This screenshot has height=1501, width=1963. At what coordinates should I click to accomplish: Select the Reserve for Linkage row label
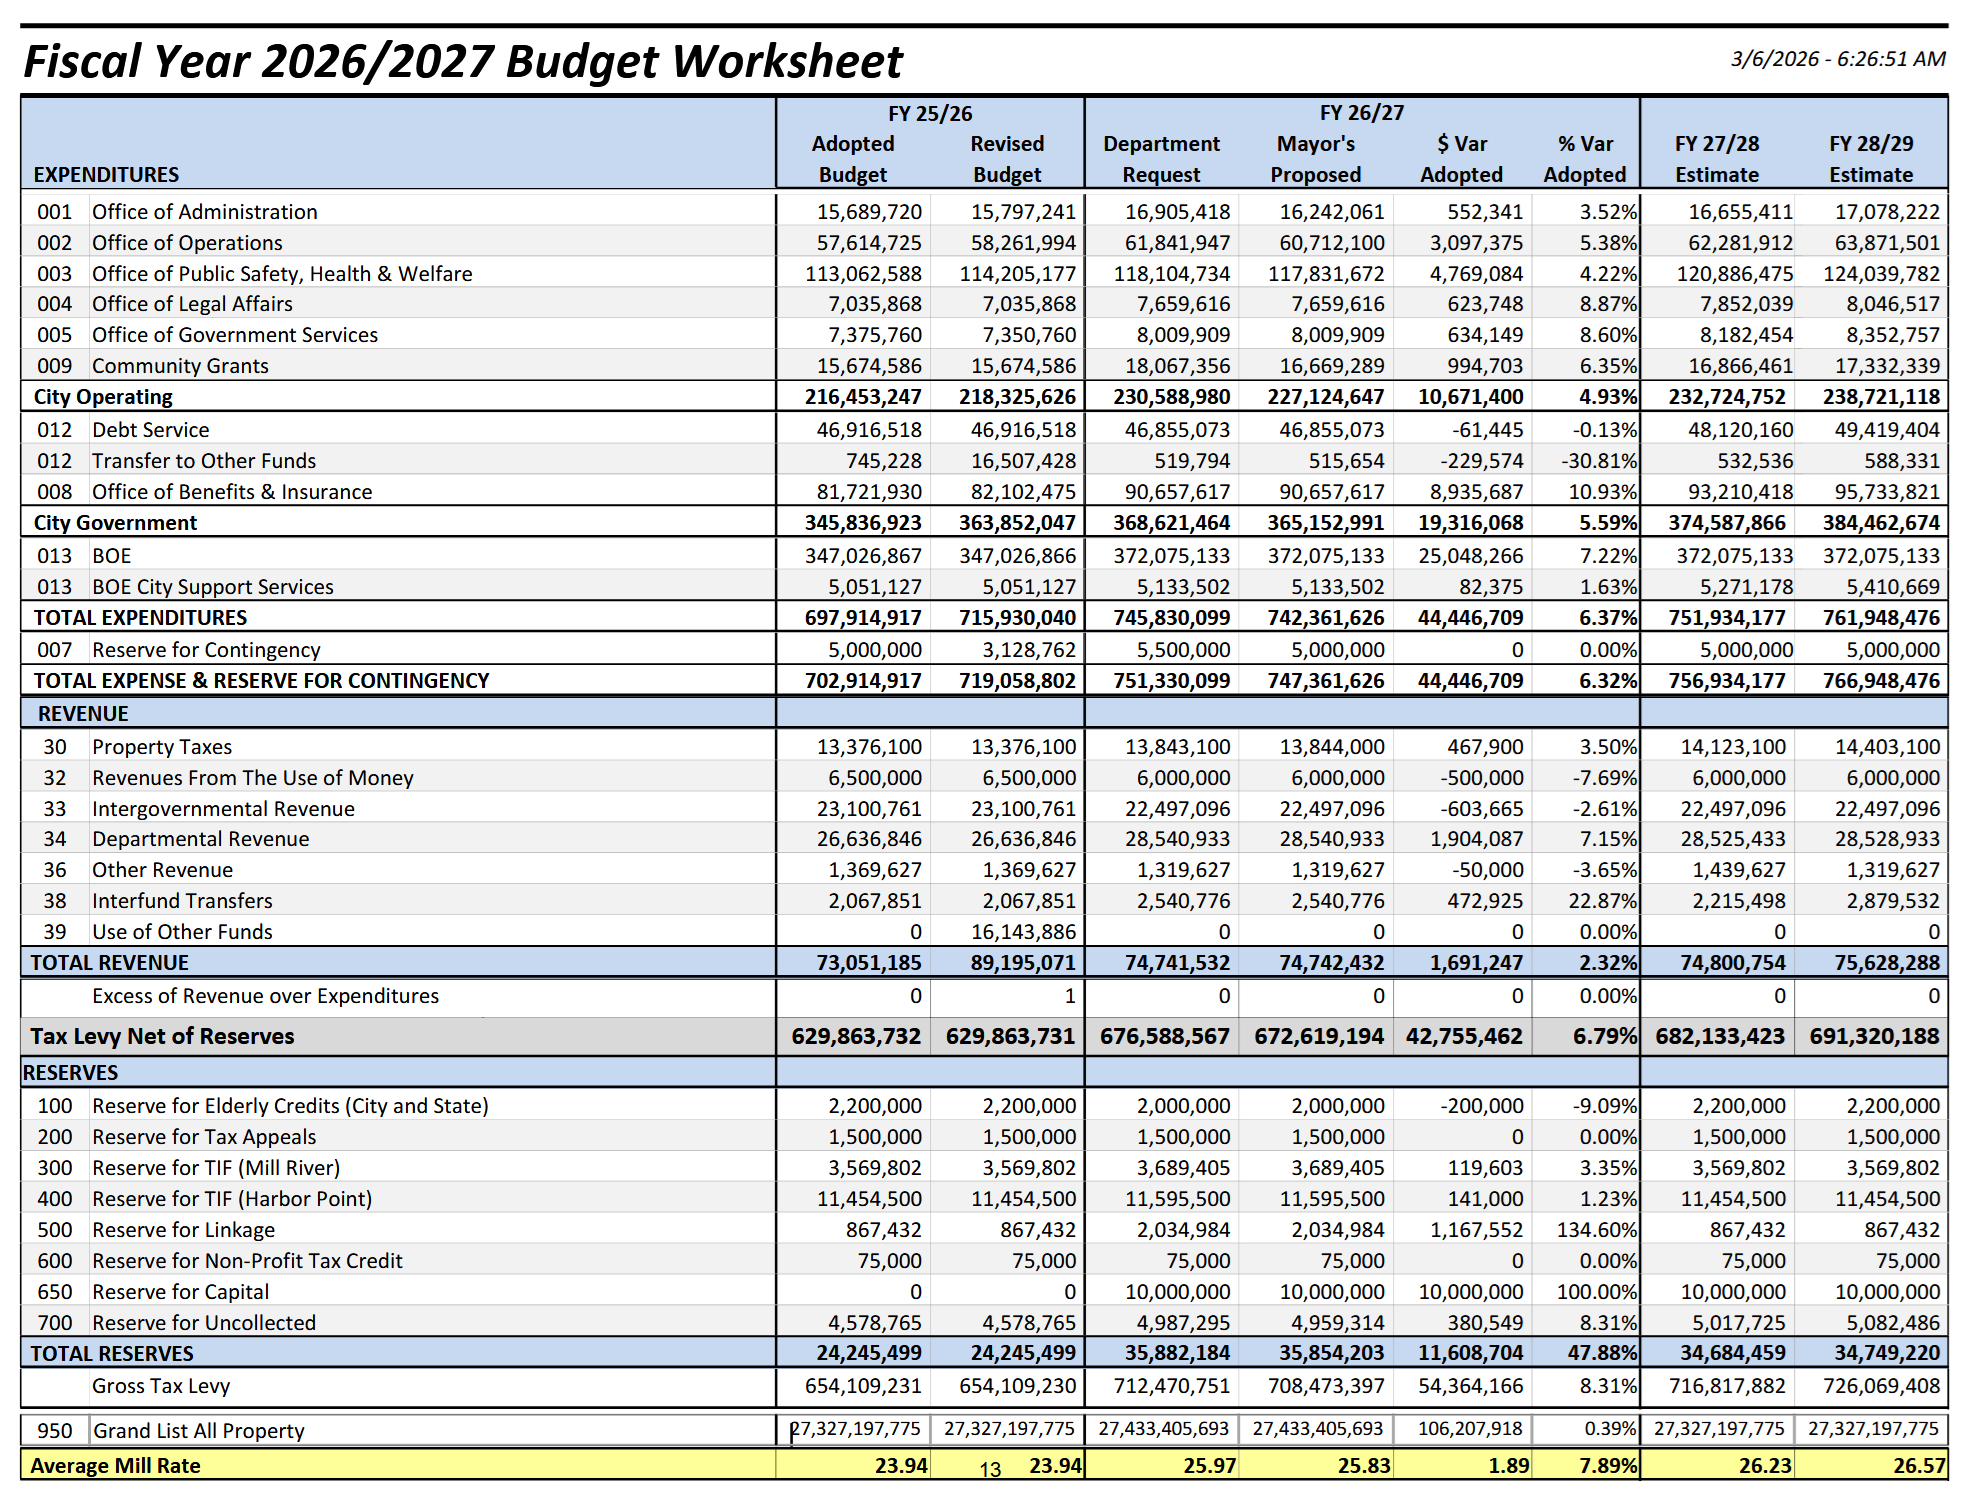(x=183, y=1230)
